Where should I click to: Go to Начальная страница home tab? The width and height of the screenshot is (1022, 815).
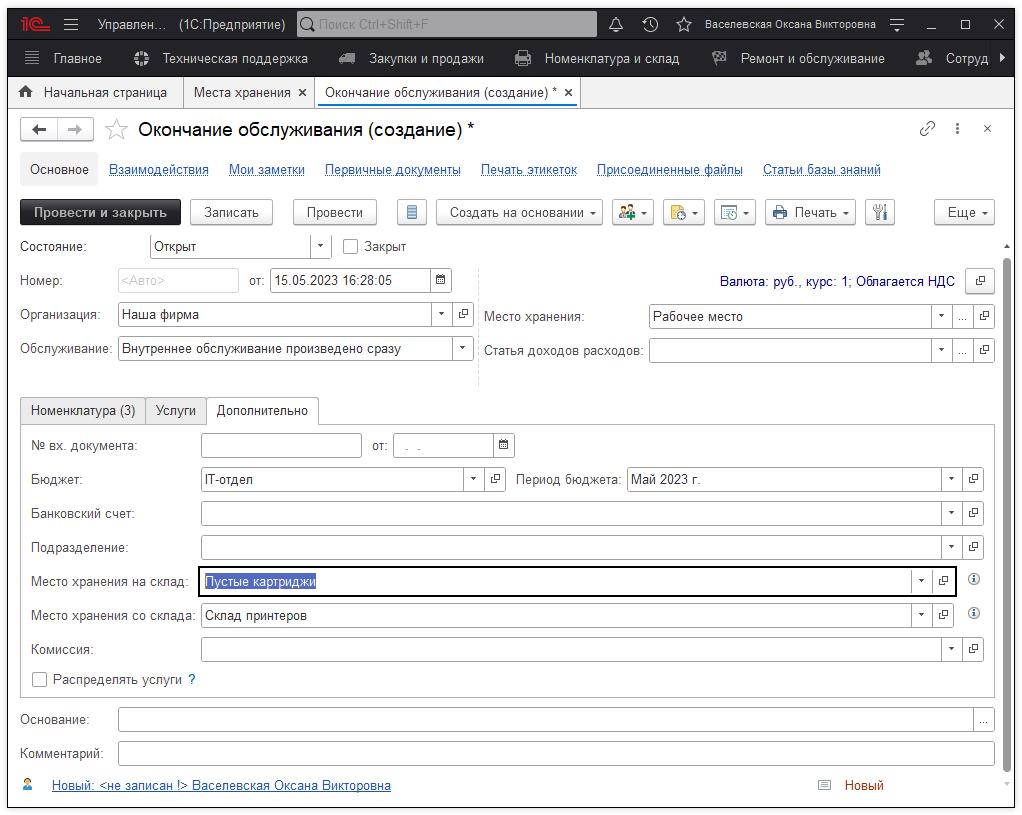[94, 92]
